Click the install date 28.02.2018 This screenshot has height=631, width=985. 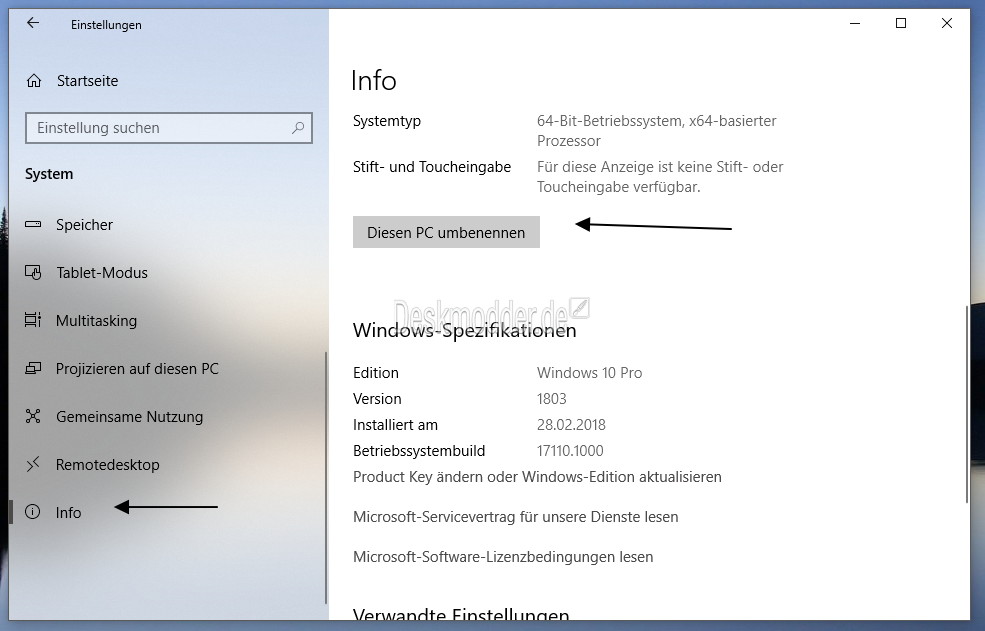571,425
